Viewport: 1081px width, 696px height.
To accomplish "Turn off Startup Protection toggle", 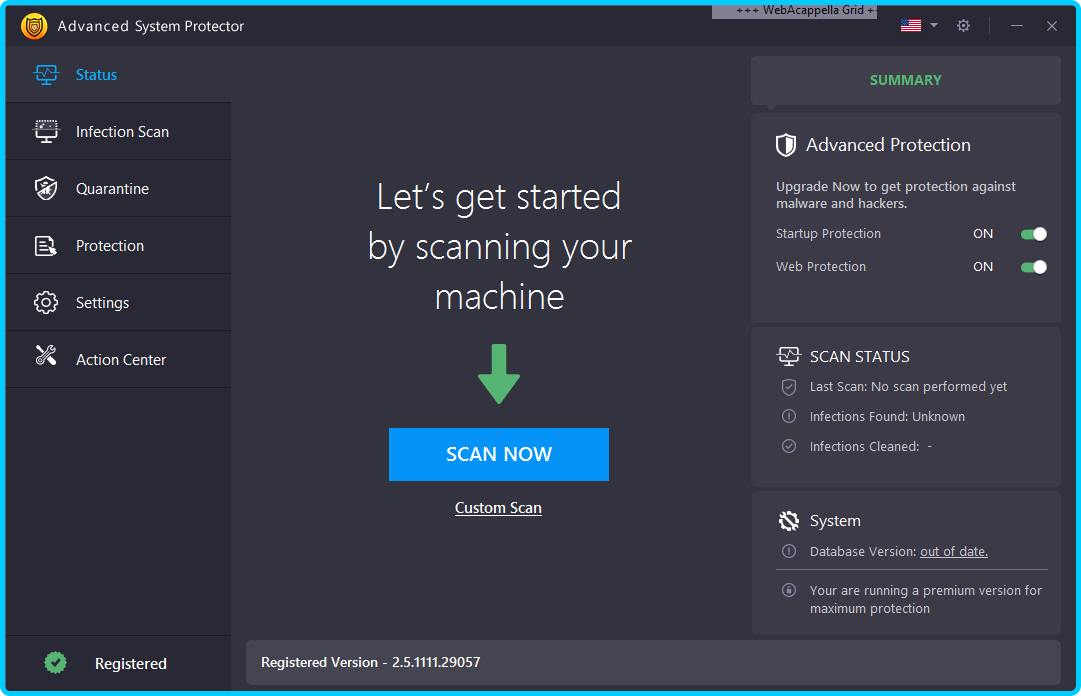I will 1033,234.
